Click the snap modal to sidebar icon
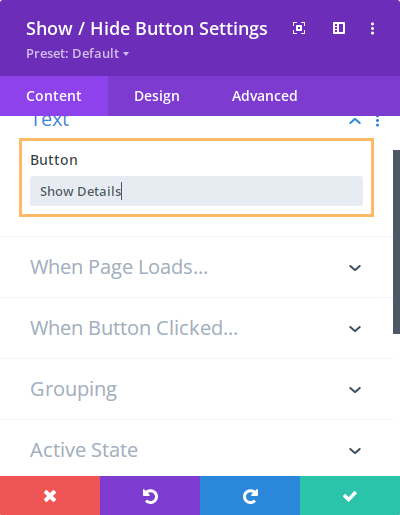Image resolution: width=400 pixels, height=515 pixels. point(339,28)
